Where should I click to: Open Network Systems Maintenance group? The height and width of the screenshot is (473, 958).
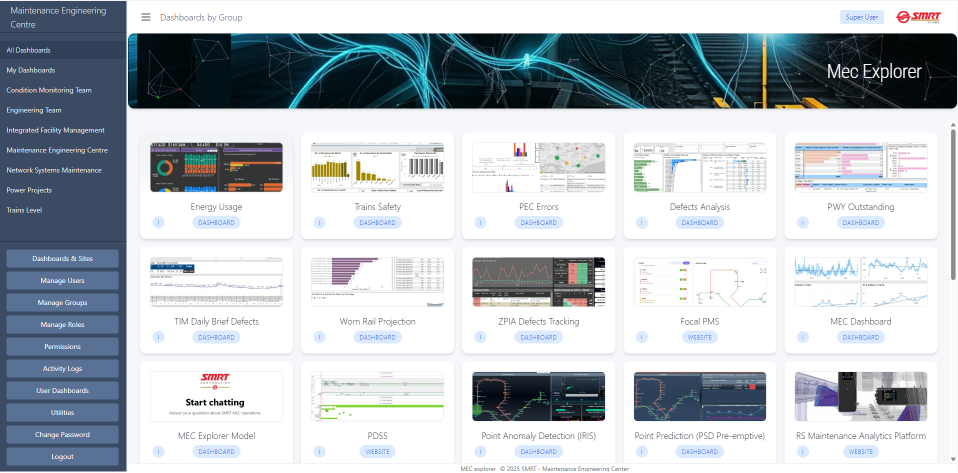[54, 170]
